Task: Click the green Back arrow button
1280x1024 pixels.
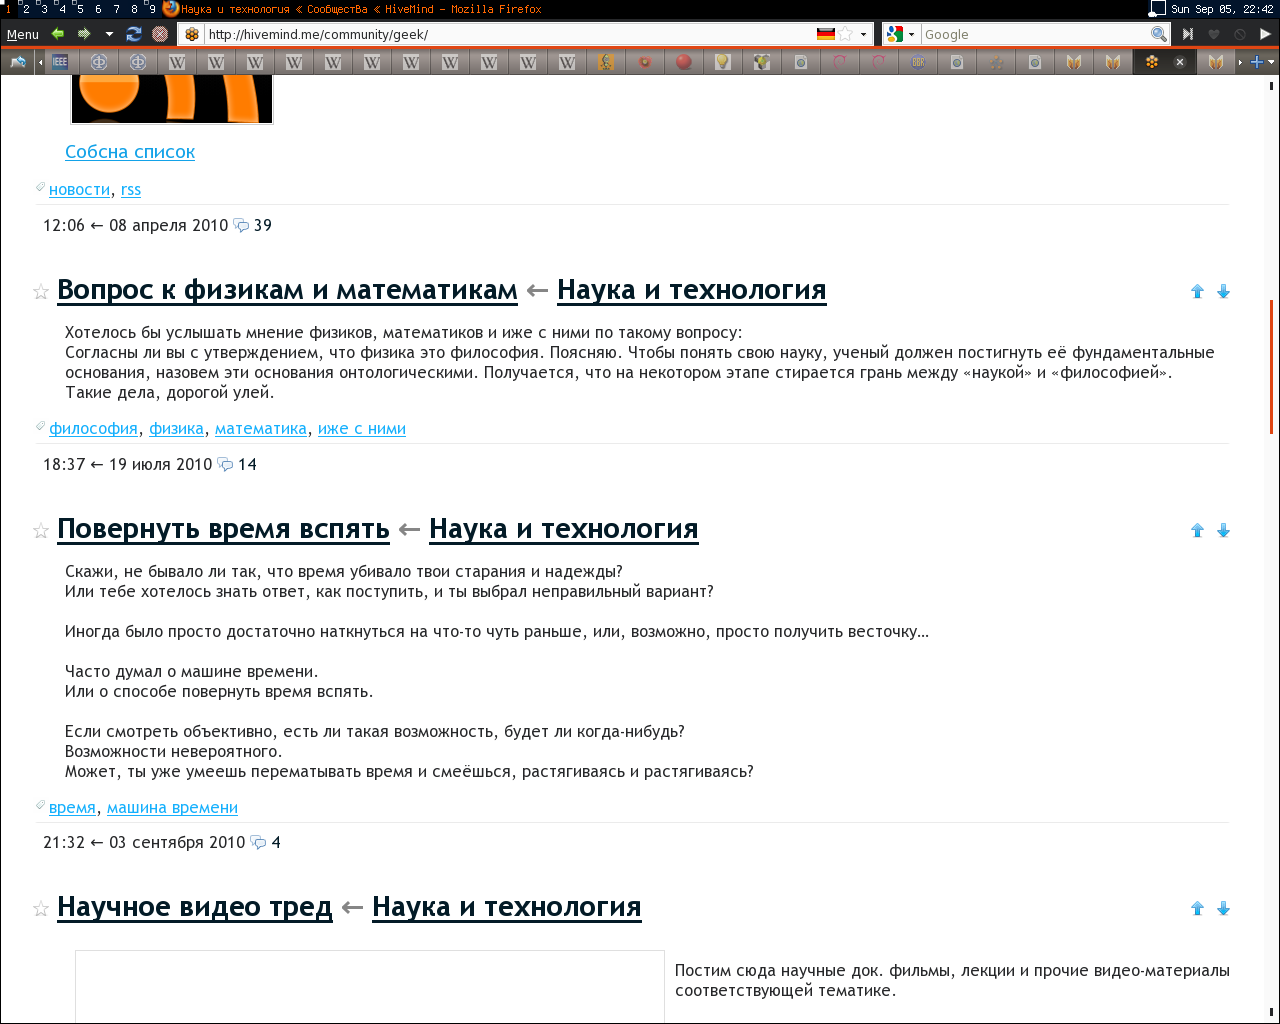Action: click(x=58, y=34)
